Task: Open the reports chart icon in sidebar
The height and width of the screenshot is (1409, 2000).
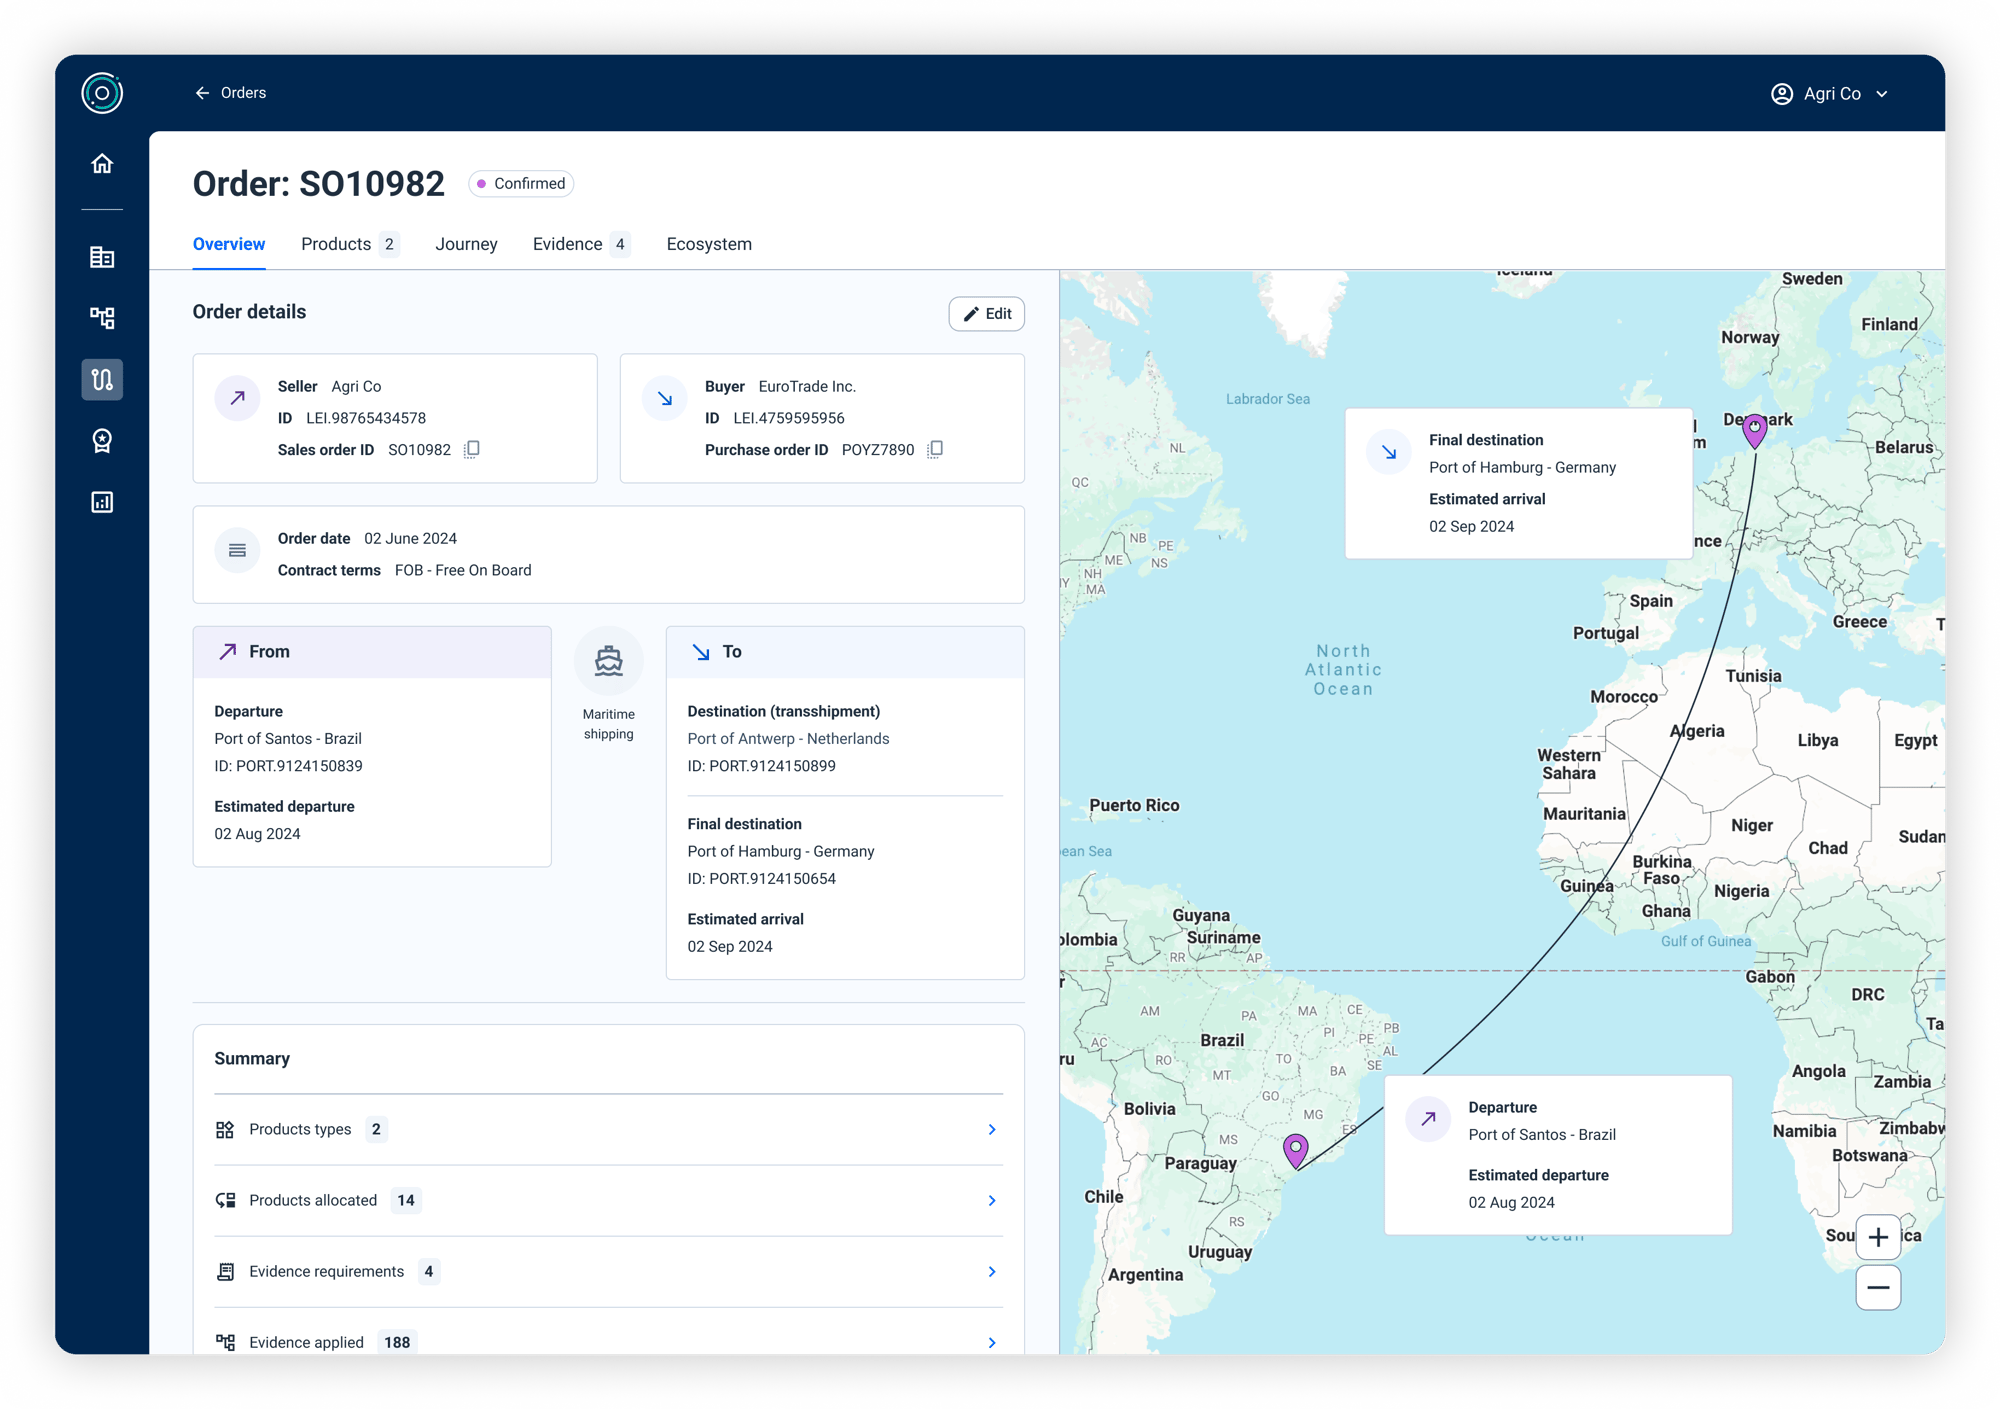Action: point(102,502)
